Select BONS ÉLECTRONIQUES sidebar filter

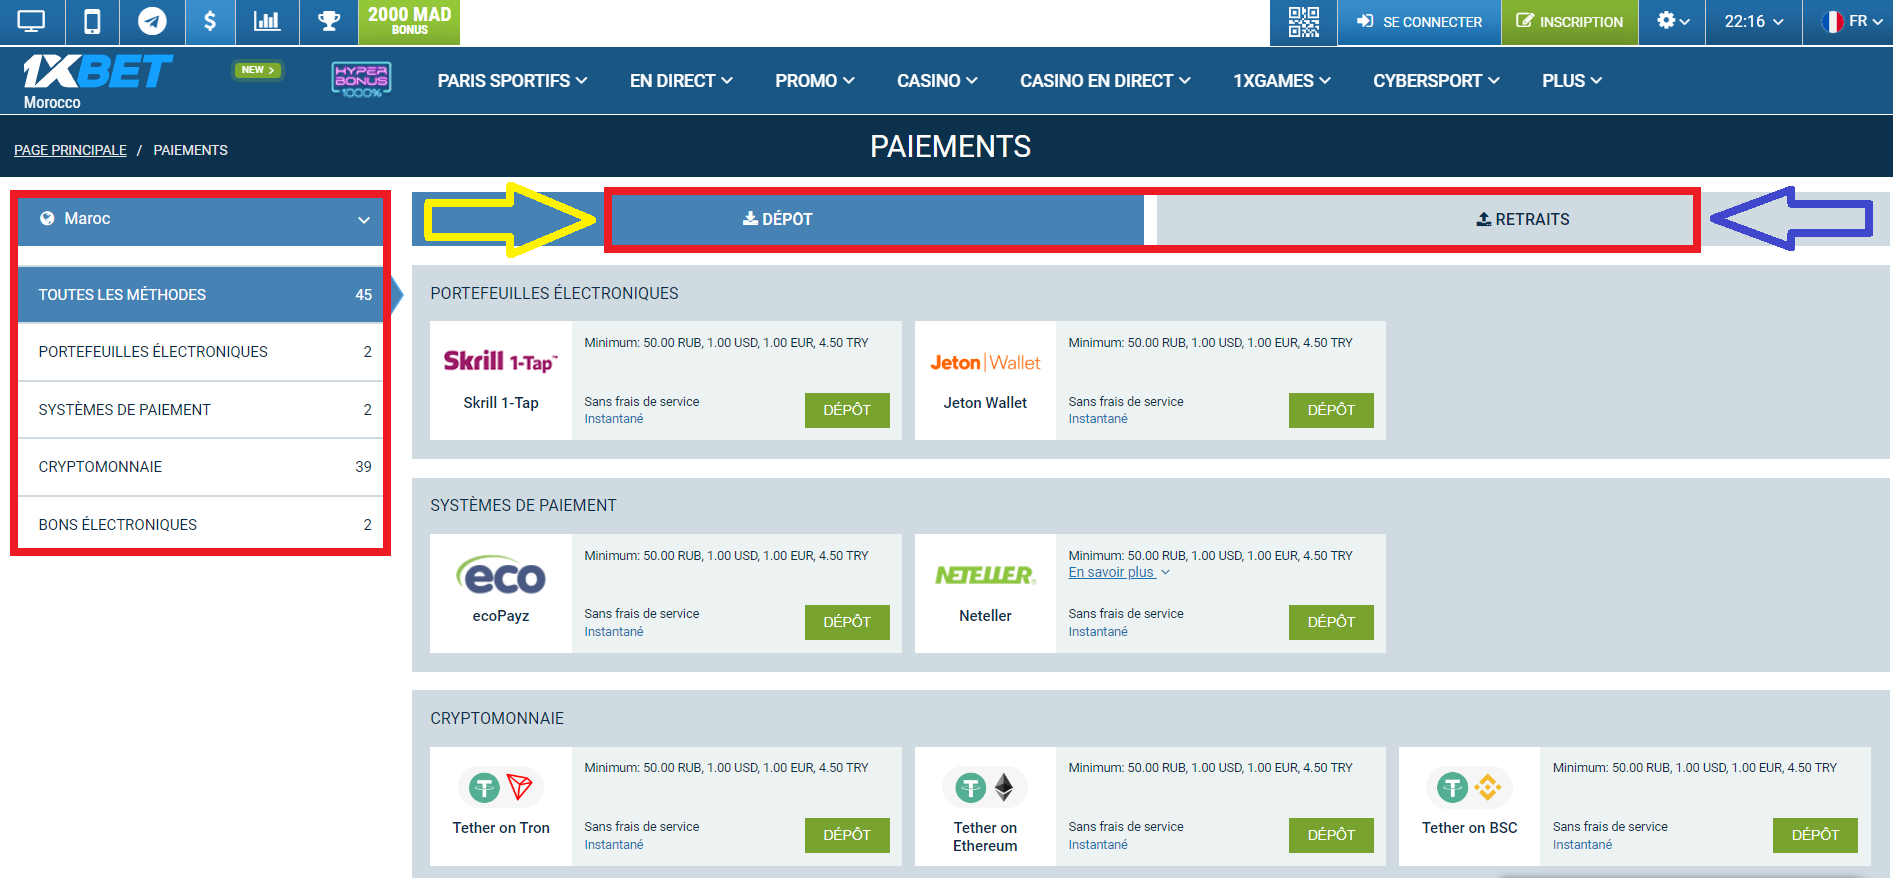201,525
